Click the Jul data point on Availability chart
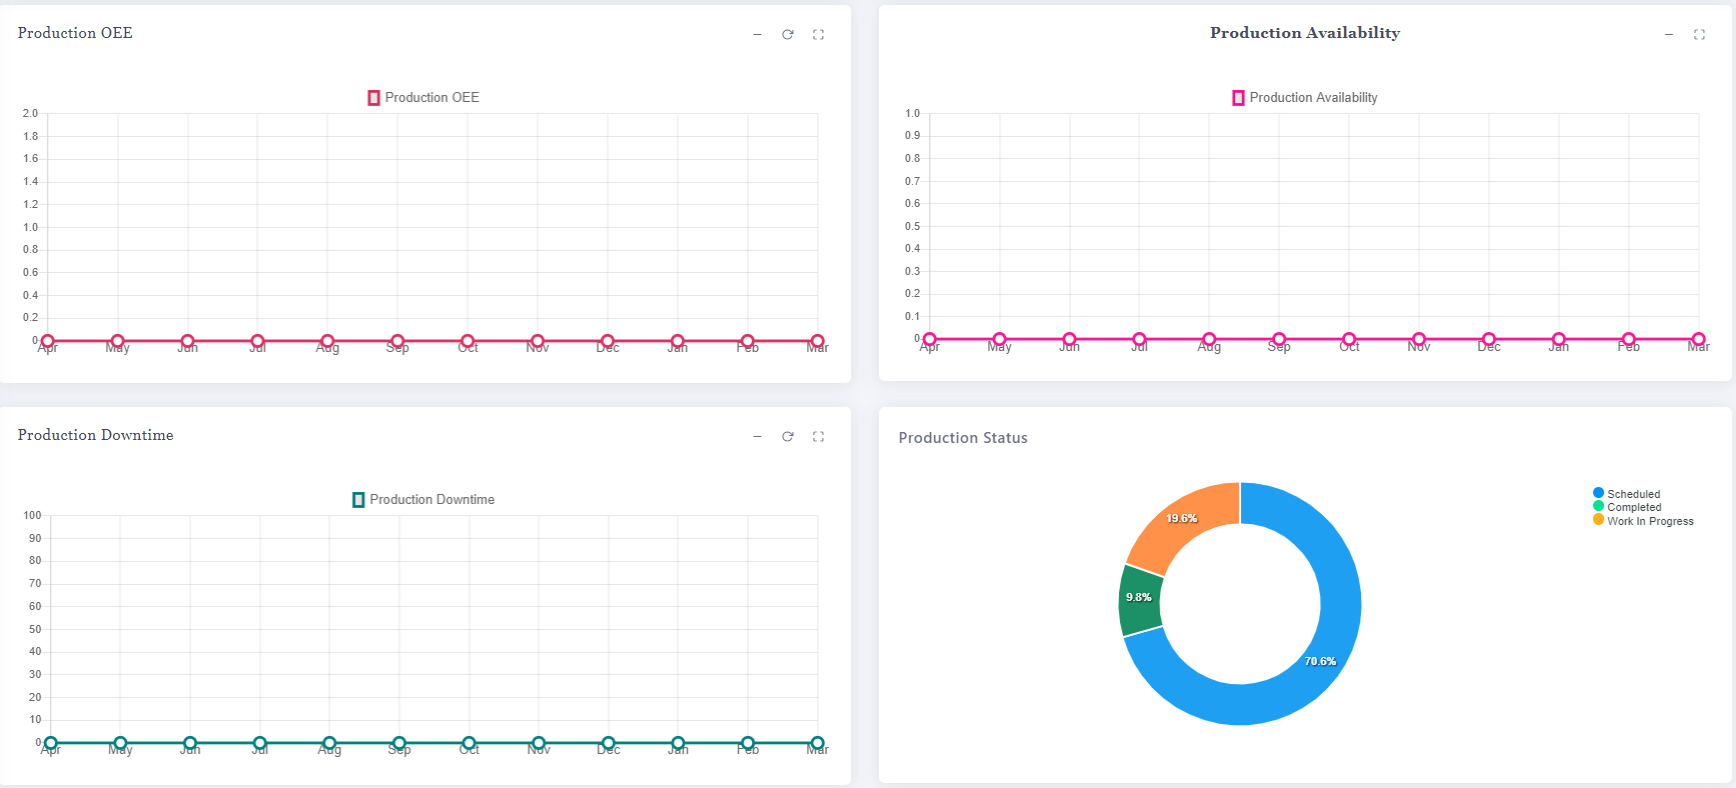Image resolution: width=1736 pixels, height=788 pixels. 1139,339
